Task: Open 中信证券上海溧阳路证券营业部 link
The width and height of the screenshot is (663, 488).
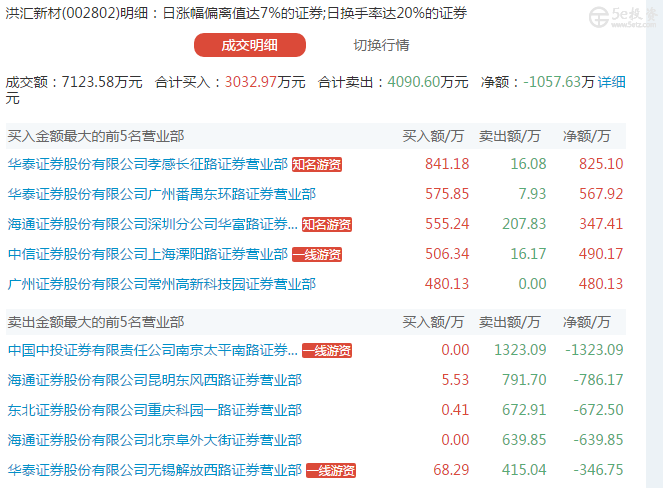Action: coord(148,254)
